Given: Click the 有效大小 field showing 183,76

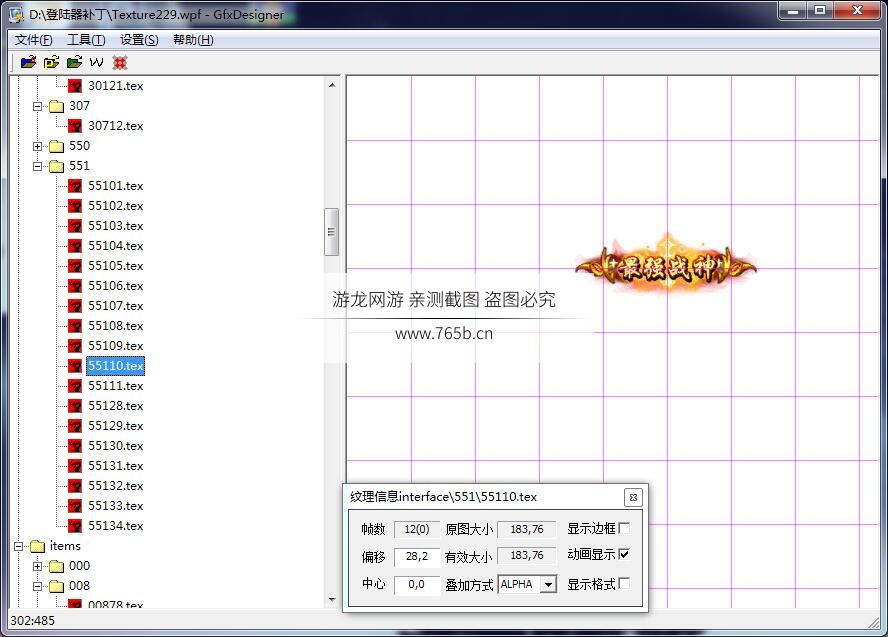Looking at the screenshot, I should [x=527, y=555].
